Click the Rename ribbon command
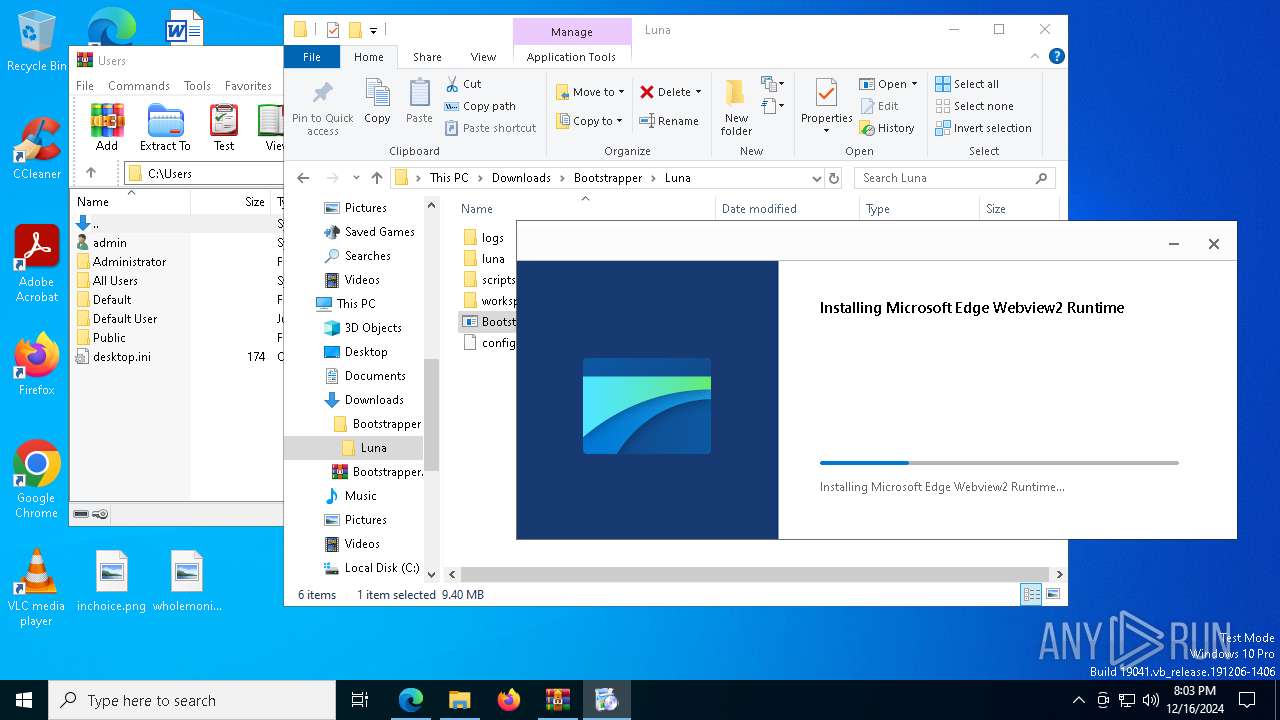 pos(669,121)
